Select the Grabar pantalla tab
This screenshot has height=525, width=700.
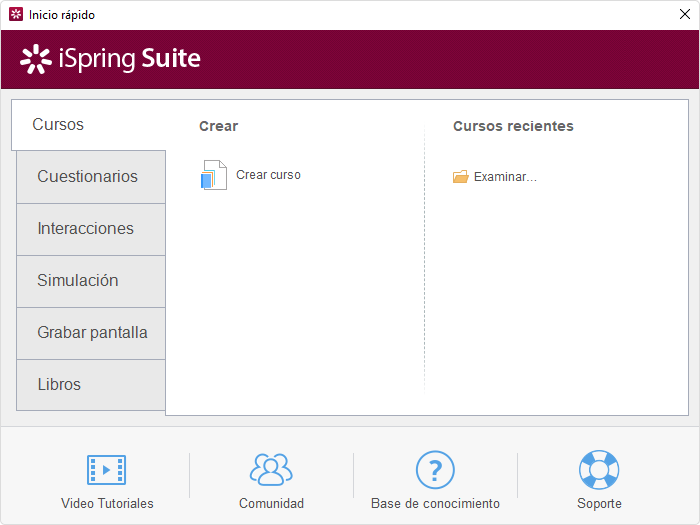click(91, 333)
